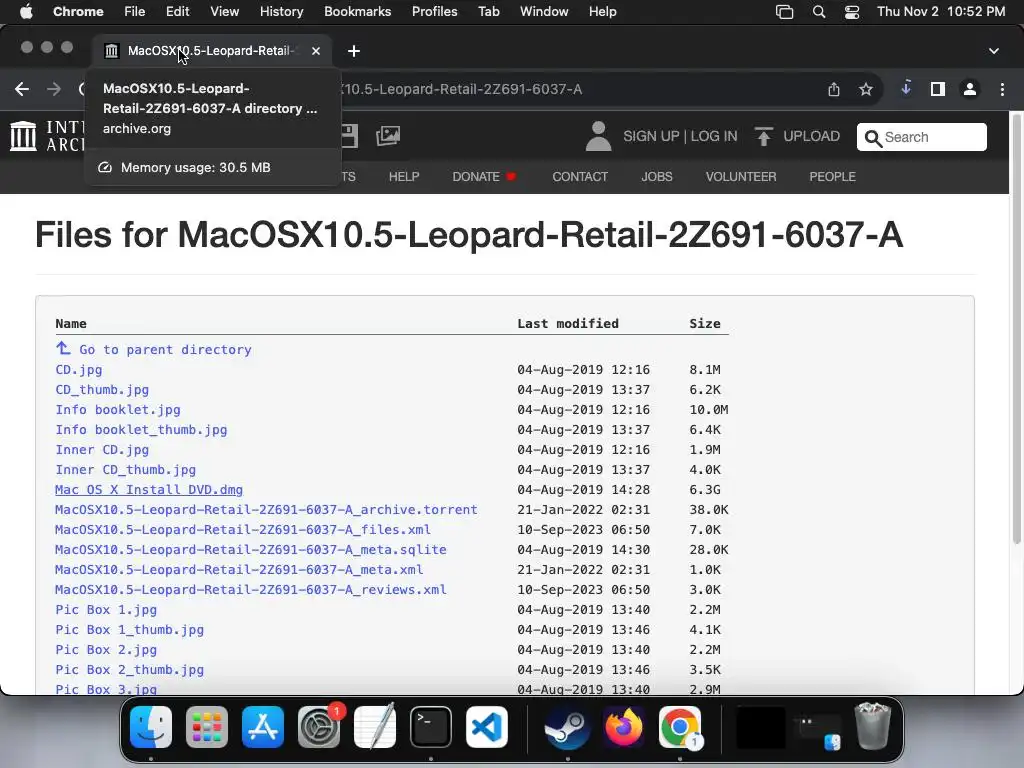Click the UPLOAD button

tap(797, 136)
